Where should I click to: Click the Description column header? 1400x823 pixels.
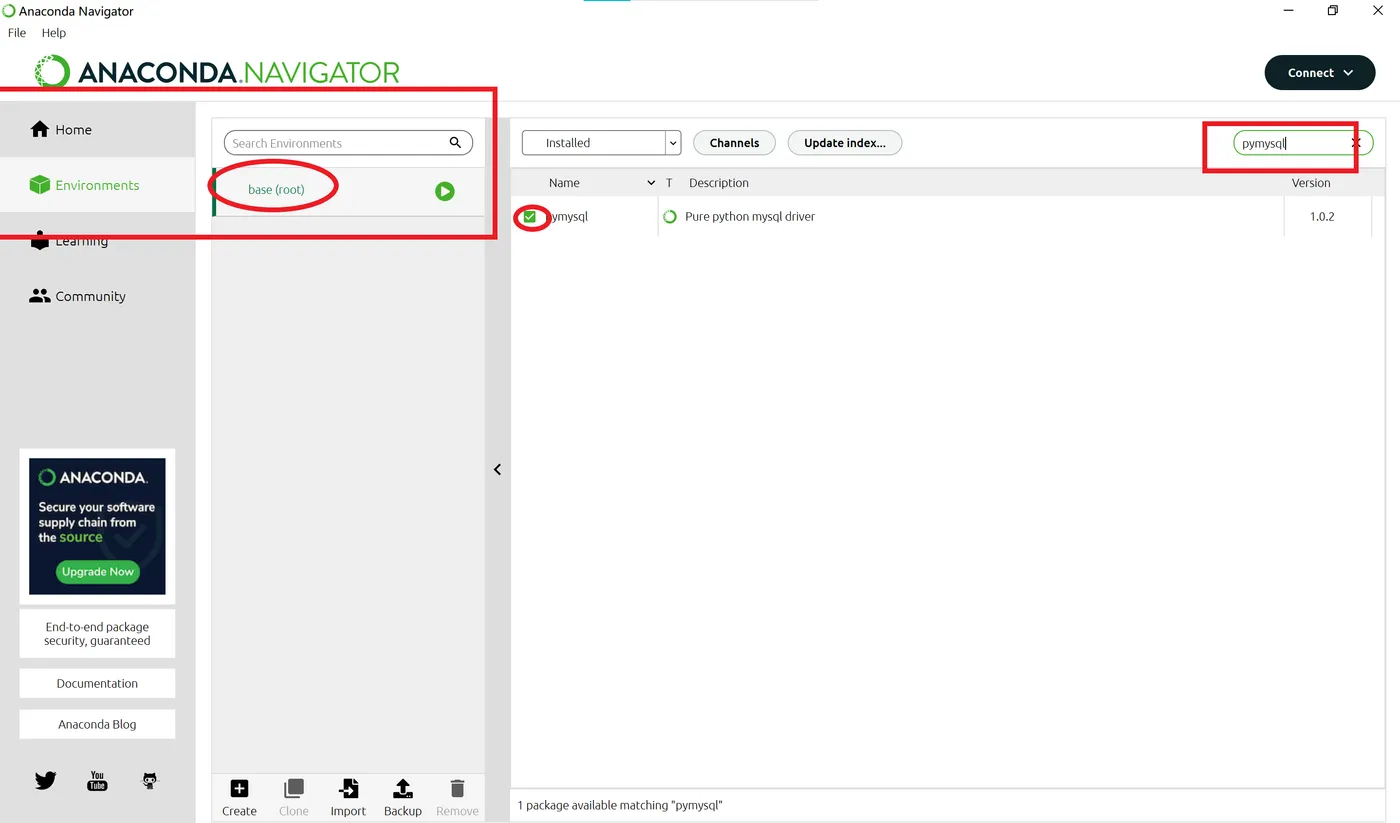point(719,183)
